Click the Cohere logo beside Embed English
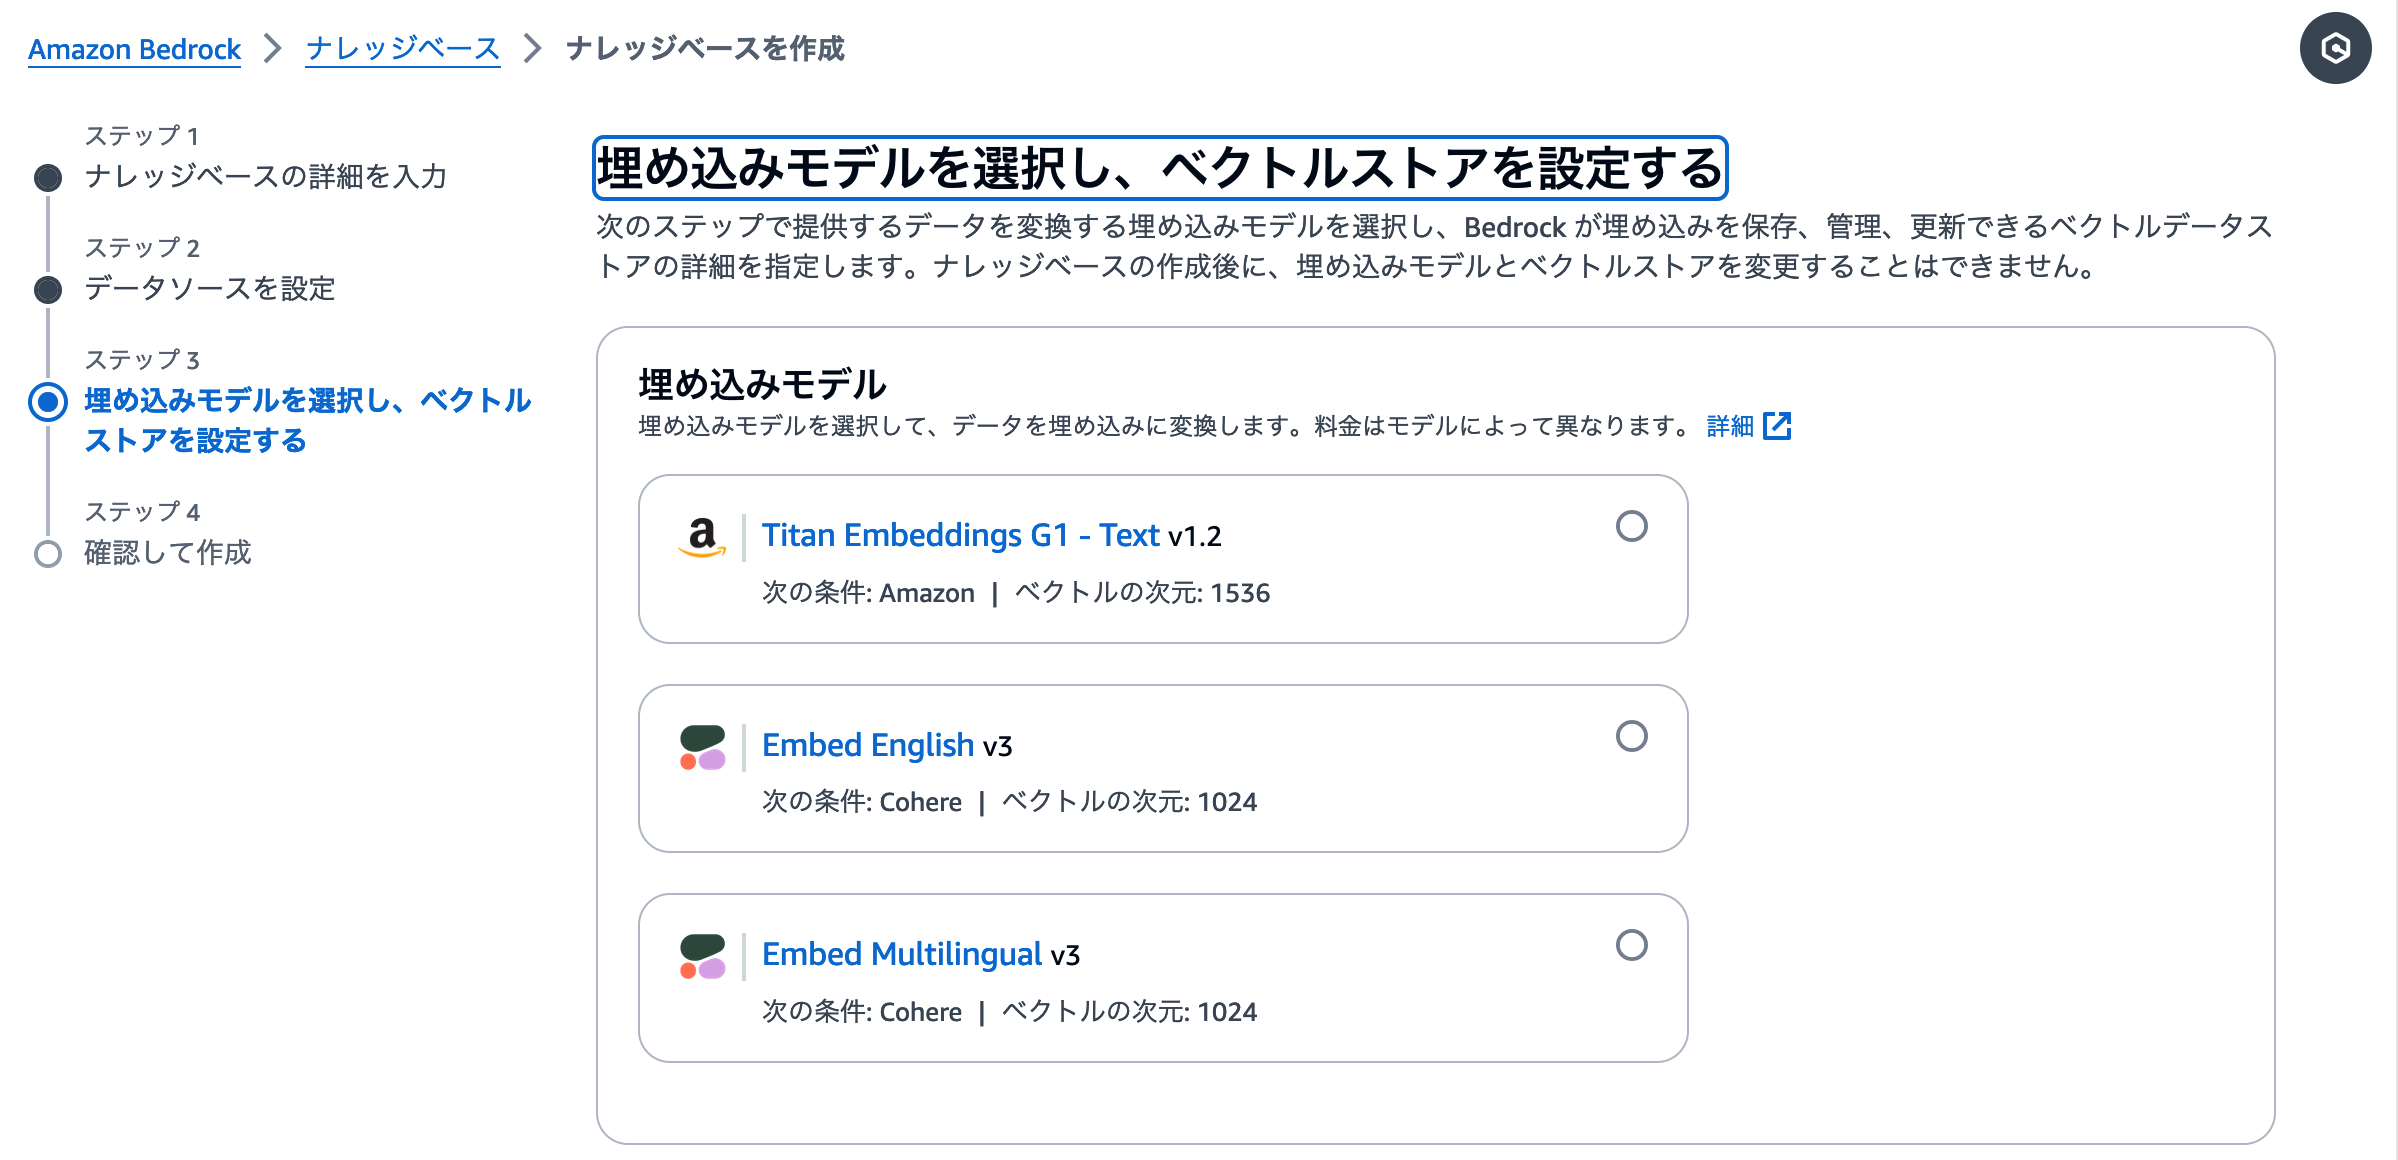 pyautogui.click(x=703, y=748)
